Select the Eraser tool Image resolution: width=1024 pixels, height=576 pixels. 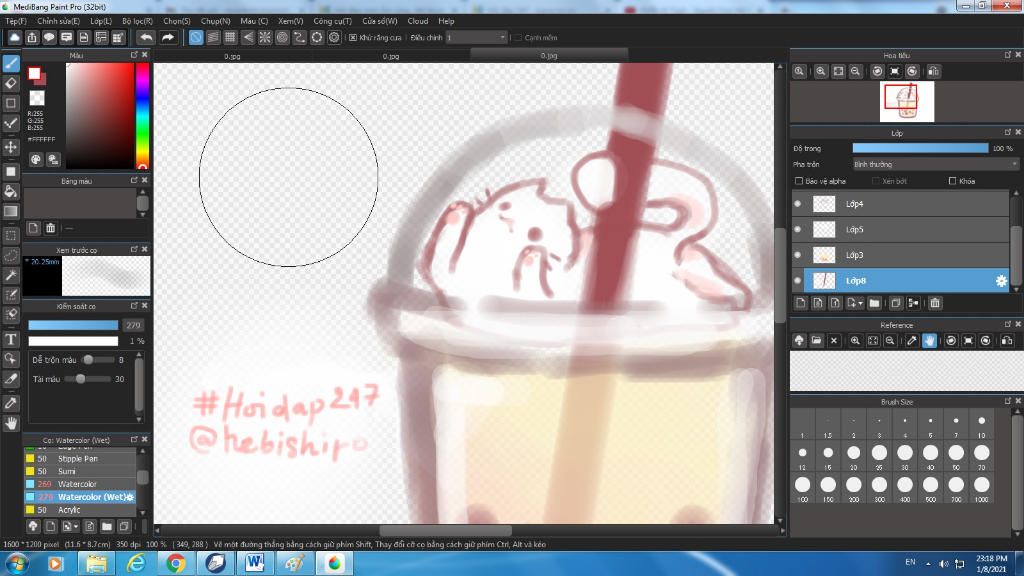pyautogui.click(x=10, y=83)
